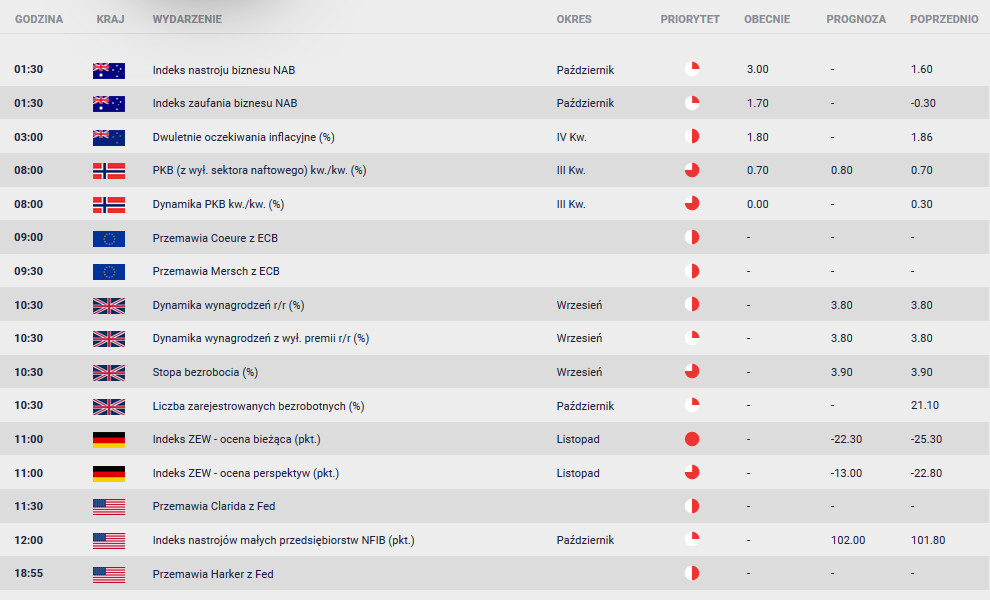This screenshot has height=600, width=990.
Task: Click forecast value 0.80 in Norway PKB row
Action: click(842, 171)
